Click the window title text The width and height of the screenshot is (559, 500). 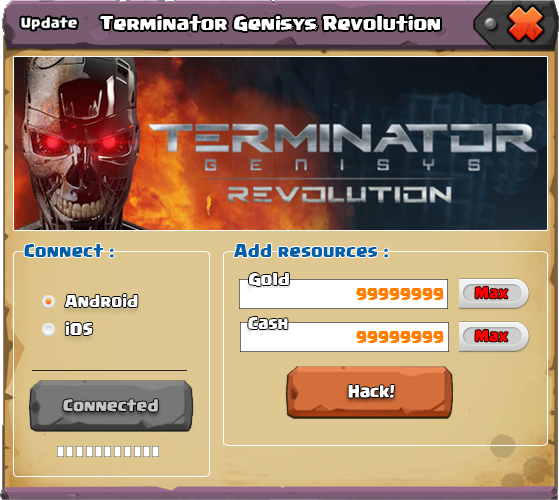(x=271, y=24)
